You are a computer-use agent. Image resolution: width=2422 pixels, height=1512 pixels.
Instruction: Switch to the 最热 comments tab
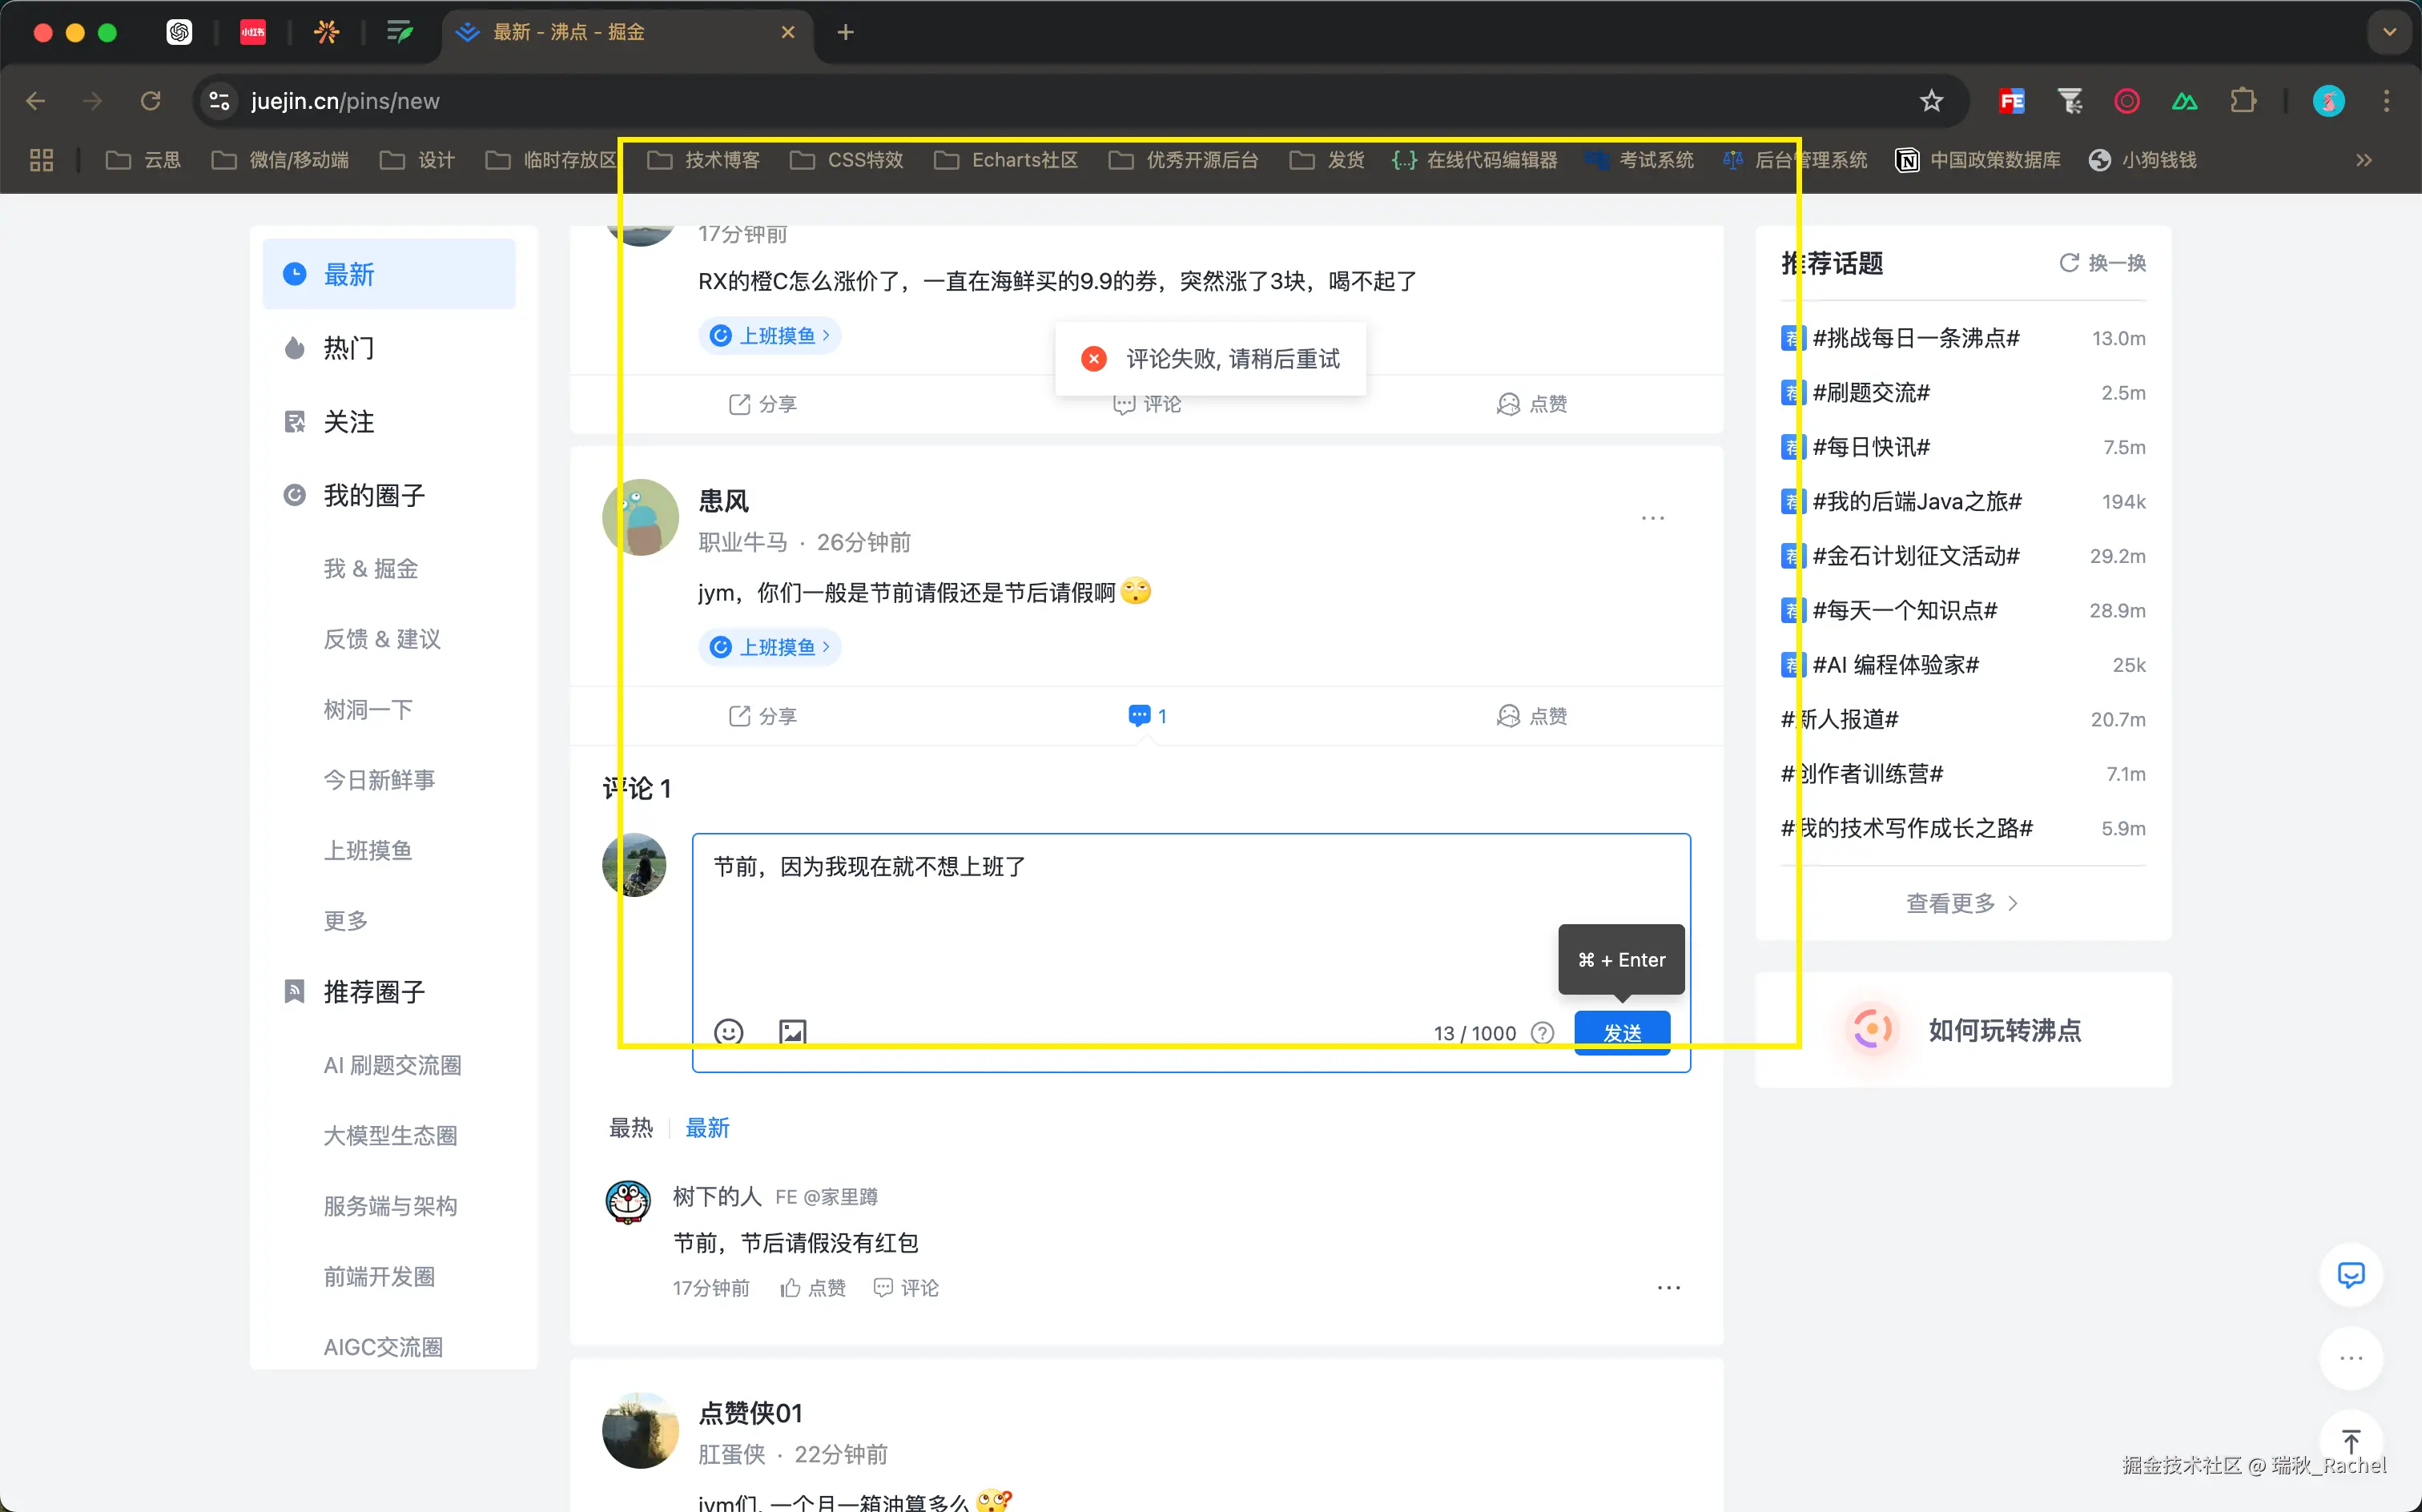[x=631, y=1127]
